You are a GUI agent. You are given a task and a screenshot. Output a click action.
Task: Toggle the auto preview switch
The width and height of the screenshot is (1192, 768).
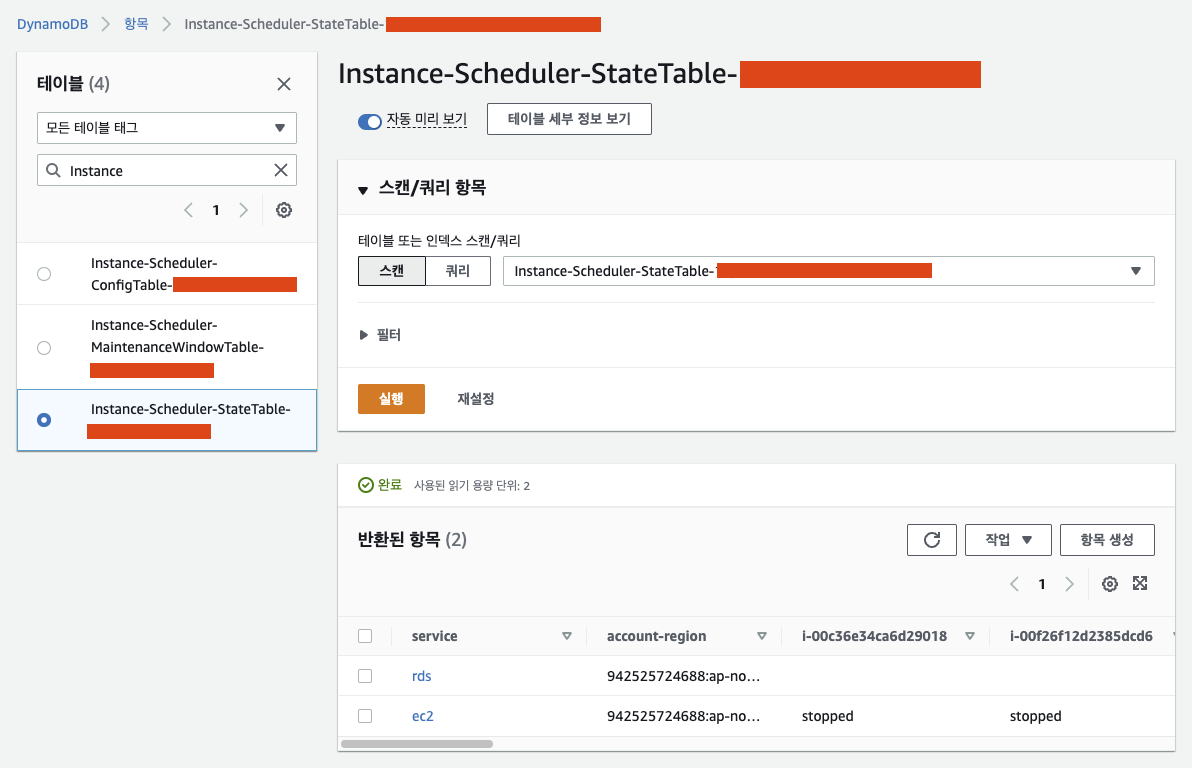369,122
